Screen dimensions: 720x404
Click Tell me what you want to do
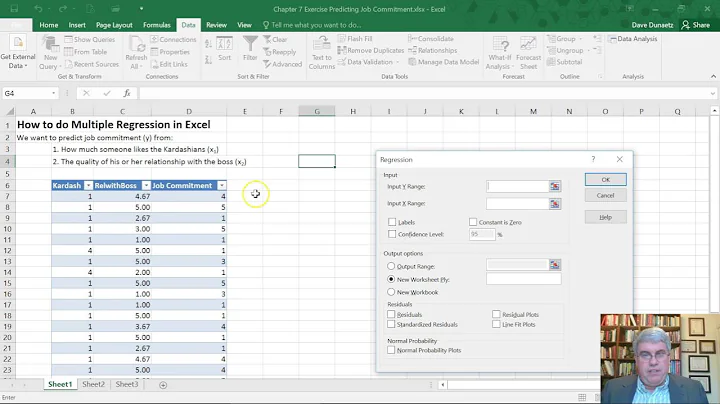point(312,25)
